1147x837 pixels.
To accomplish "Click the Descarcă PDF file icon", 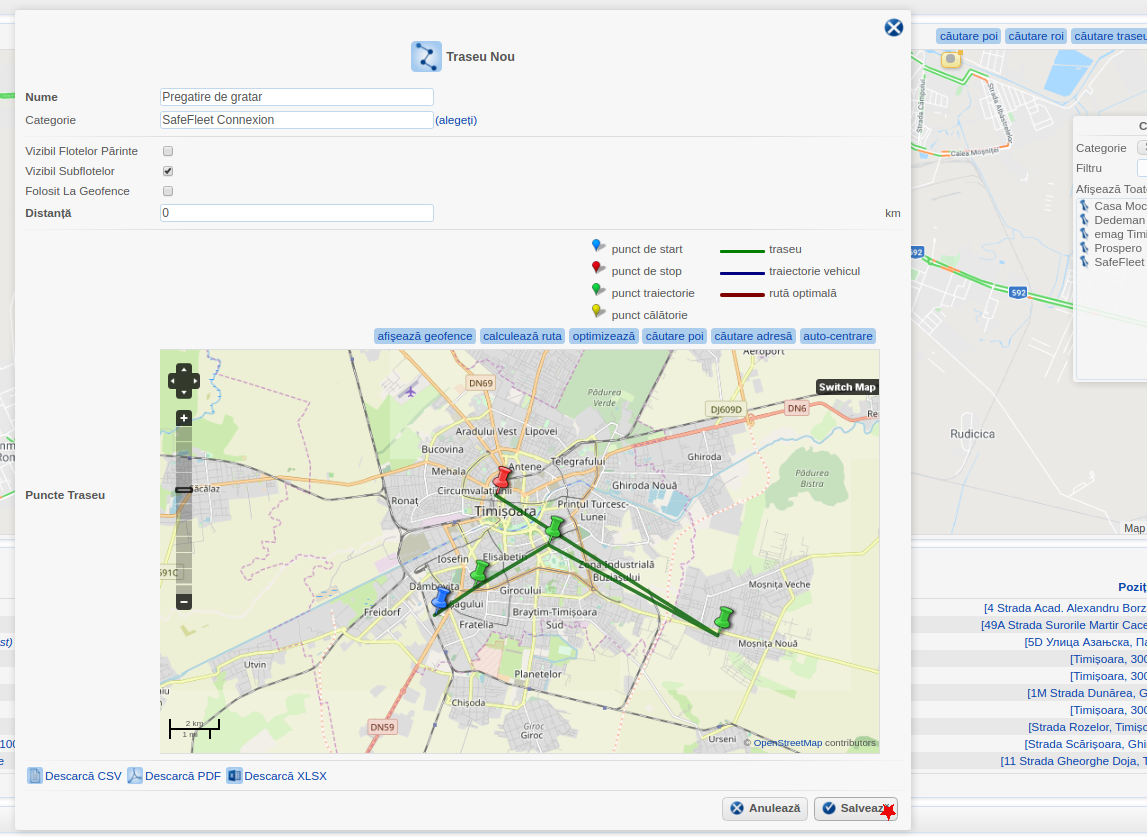I will point(135,775).
